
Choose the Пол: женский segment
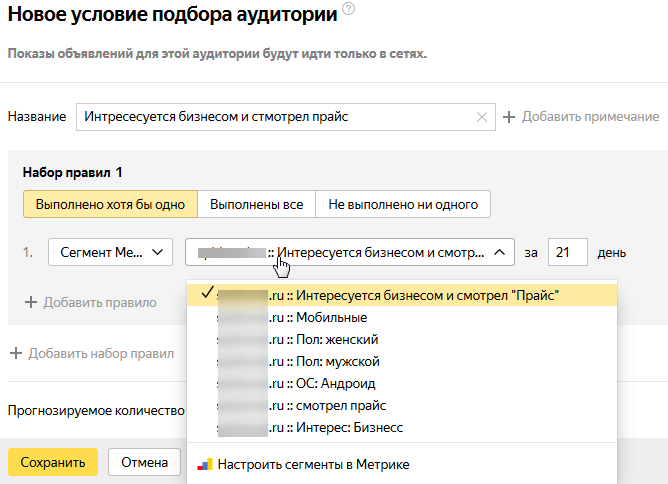(x=402, y=340)
